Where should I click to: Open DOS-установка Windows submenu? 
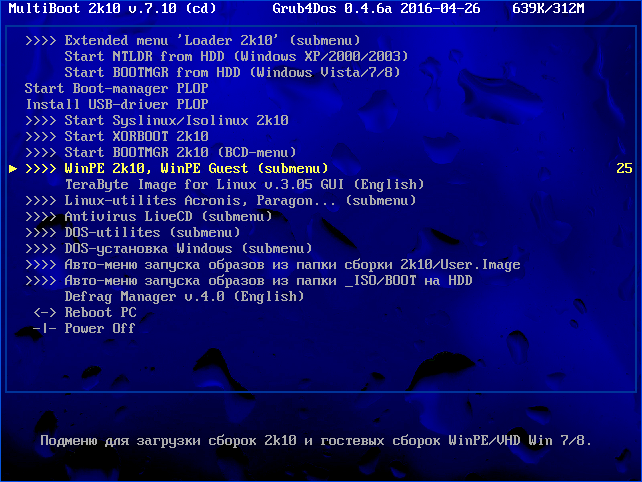168,248
